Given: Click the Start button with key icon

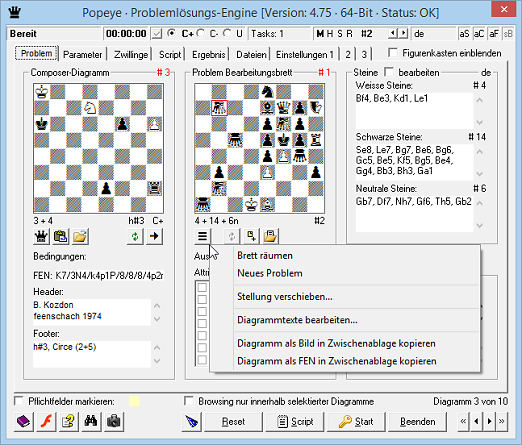Looking at the screenshot, I should pos(356,422).
